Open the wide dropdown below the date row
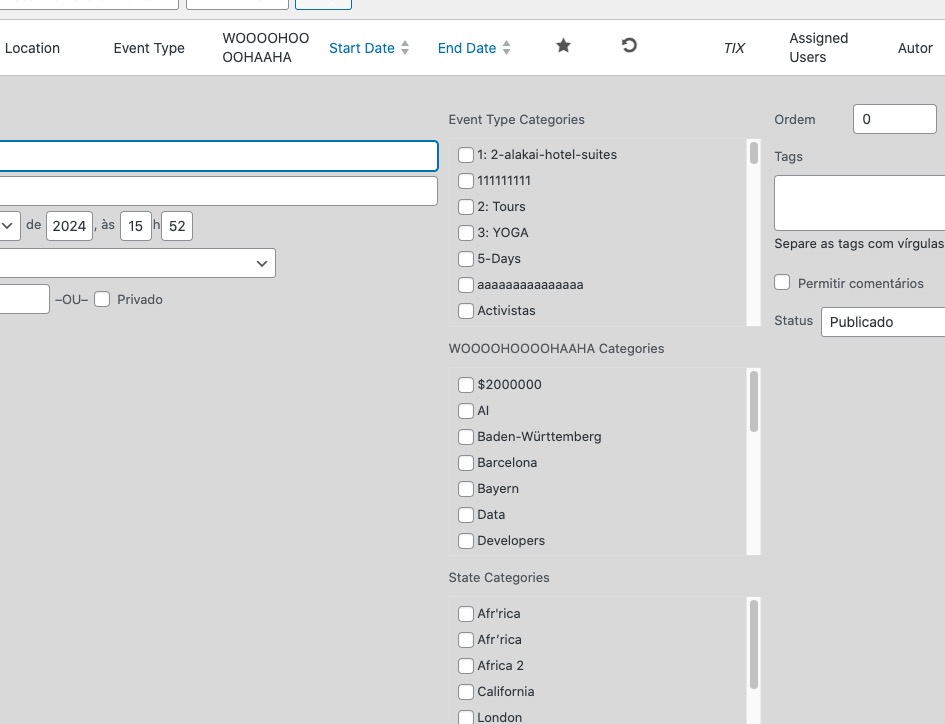The height and width of the screenshot is (724, 945). (x=137, y=263)
